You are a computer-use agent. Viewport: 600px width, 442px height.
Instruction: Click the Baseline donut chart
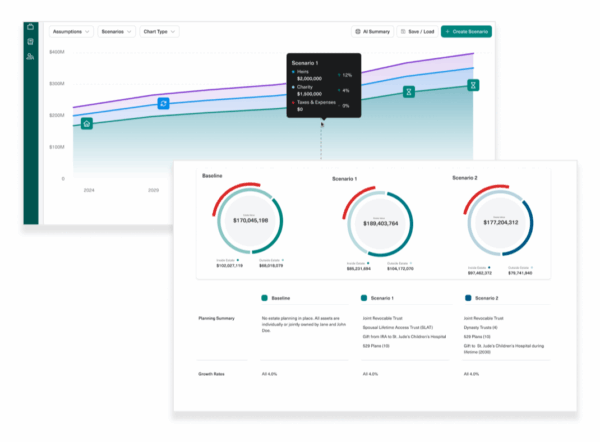(x=250, y=220)
